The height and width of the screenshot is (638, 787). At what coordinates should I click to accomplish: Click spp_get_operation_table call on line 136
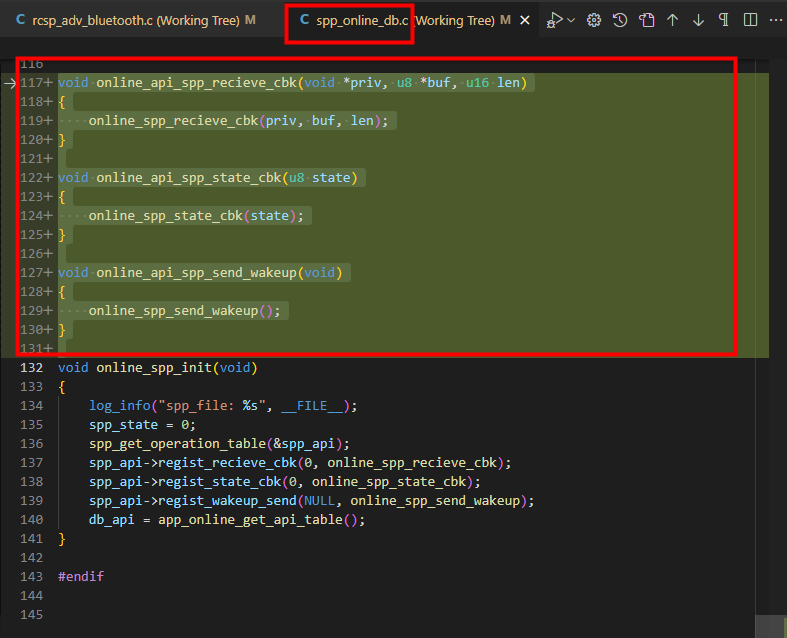177,444
